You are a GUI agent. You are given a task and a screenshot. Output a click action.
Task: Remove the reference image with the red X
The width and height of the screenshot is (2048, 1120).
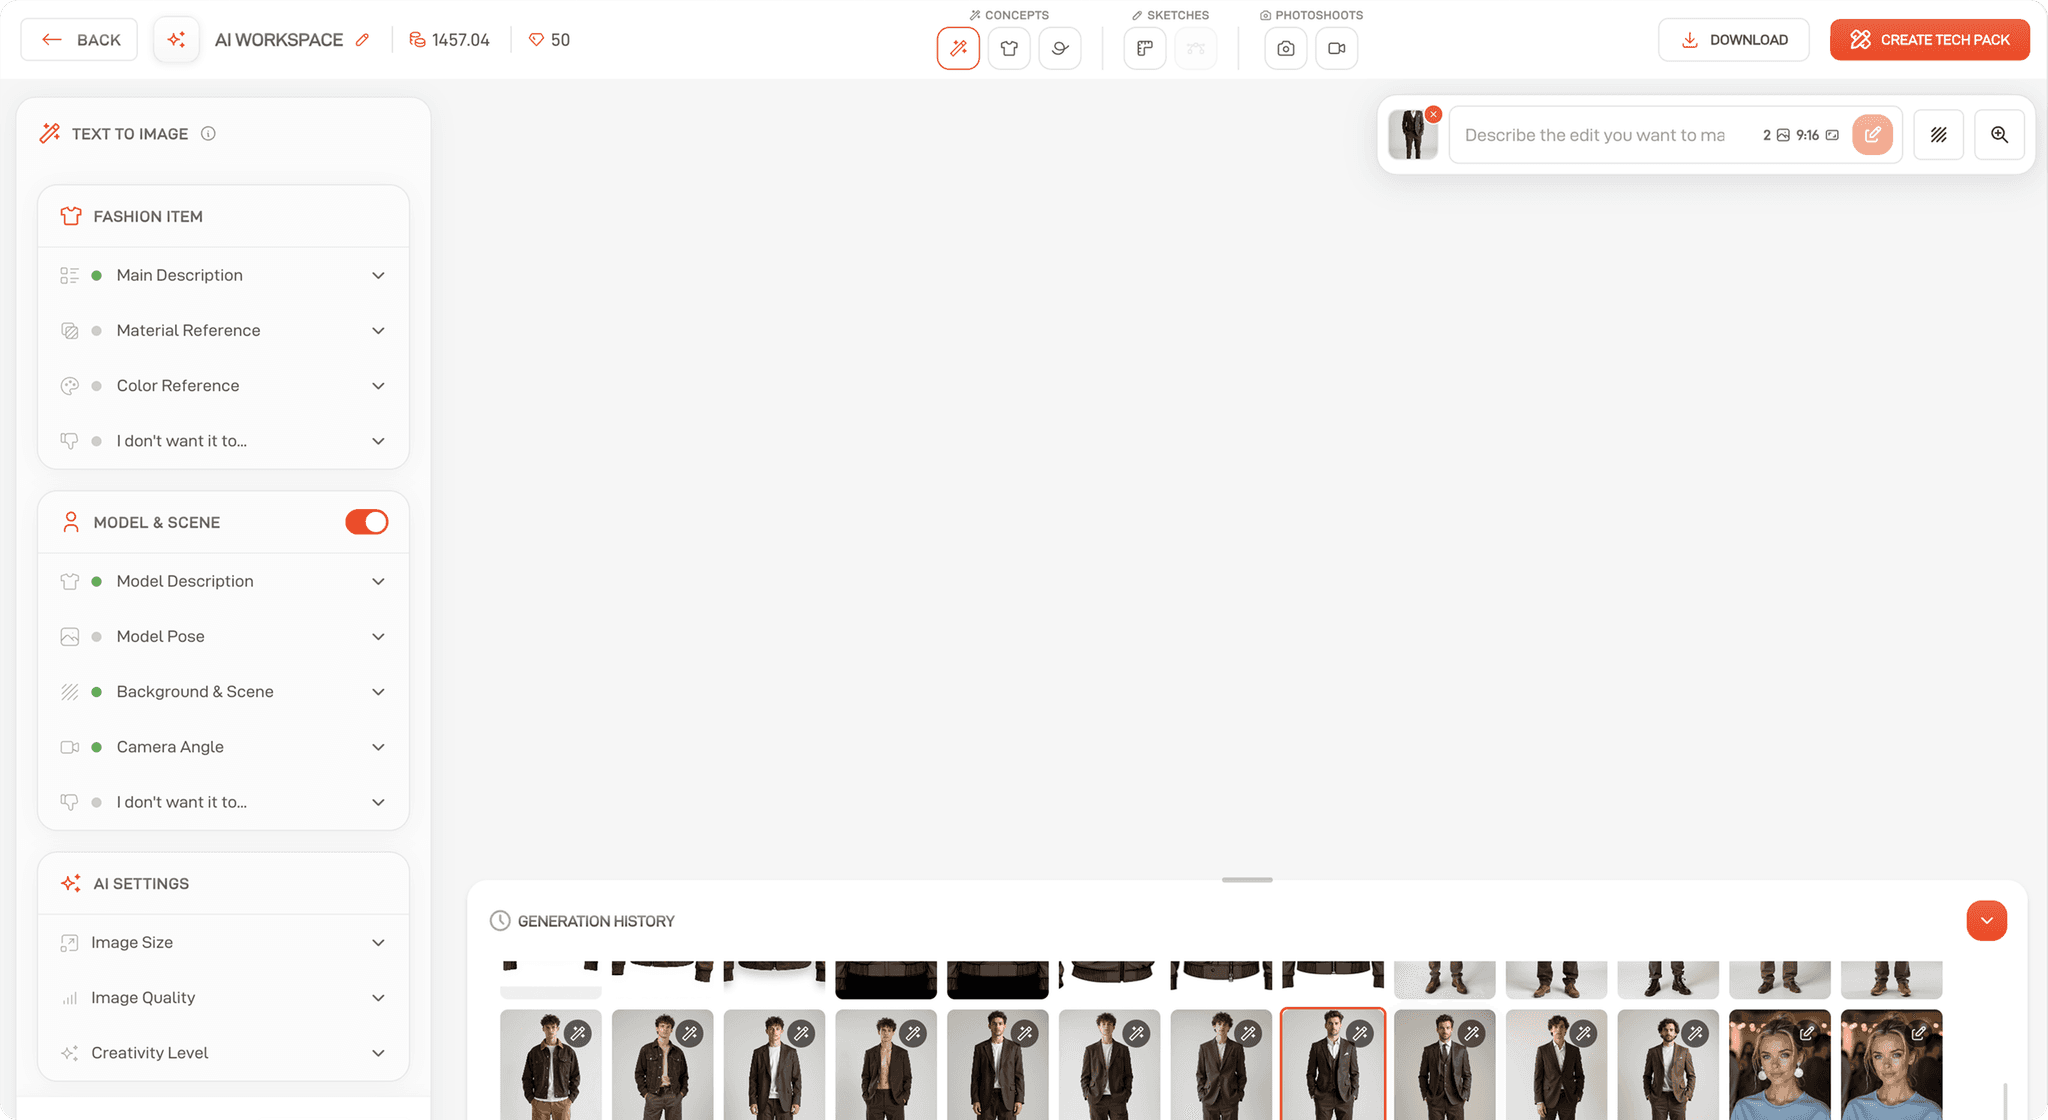click(x=1433, y=114)
